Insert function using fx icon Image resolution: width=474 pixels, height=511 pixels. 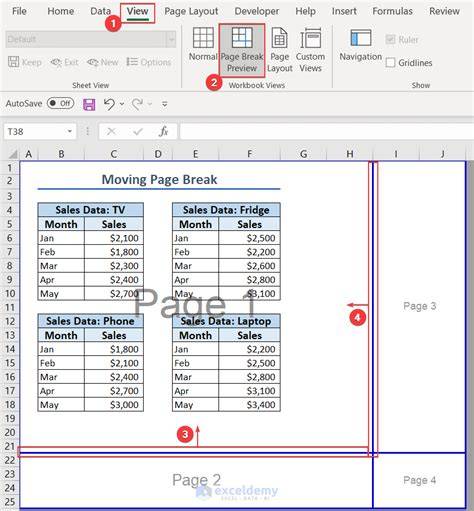163,132
